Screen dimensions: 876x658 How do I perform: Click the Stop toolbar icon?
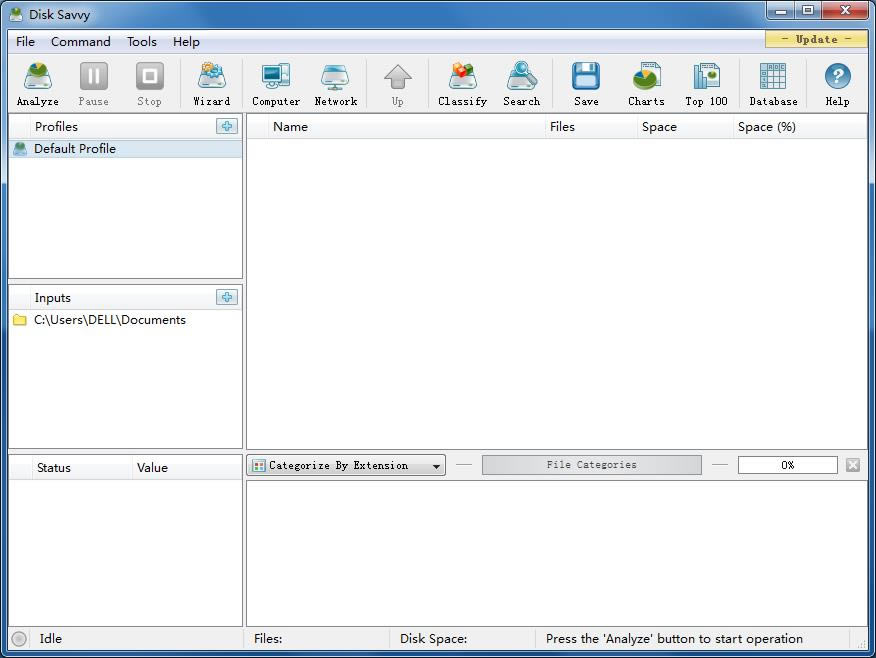click(149, 84)
